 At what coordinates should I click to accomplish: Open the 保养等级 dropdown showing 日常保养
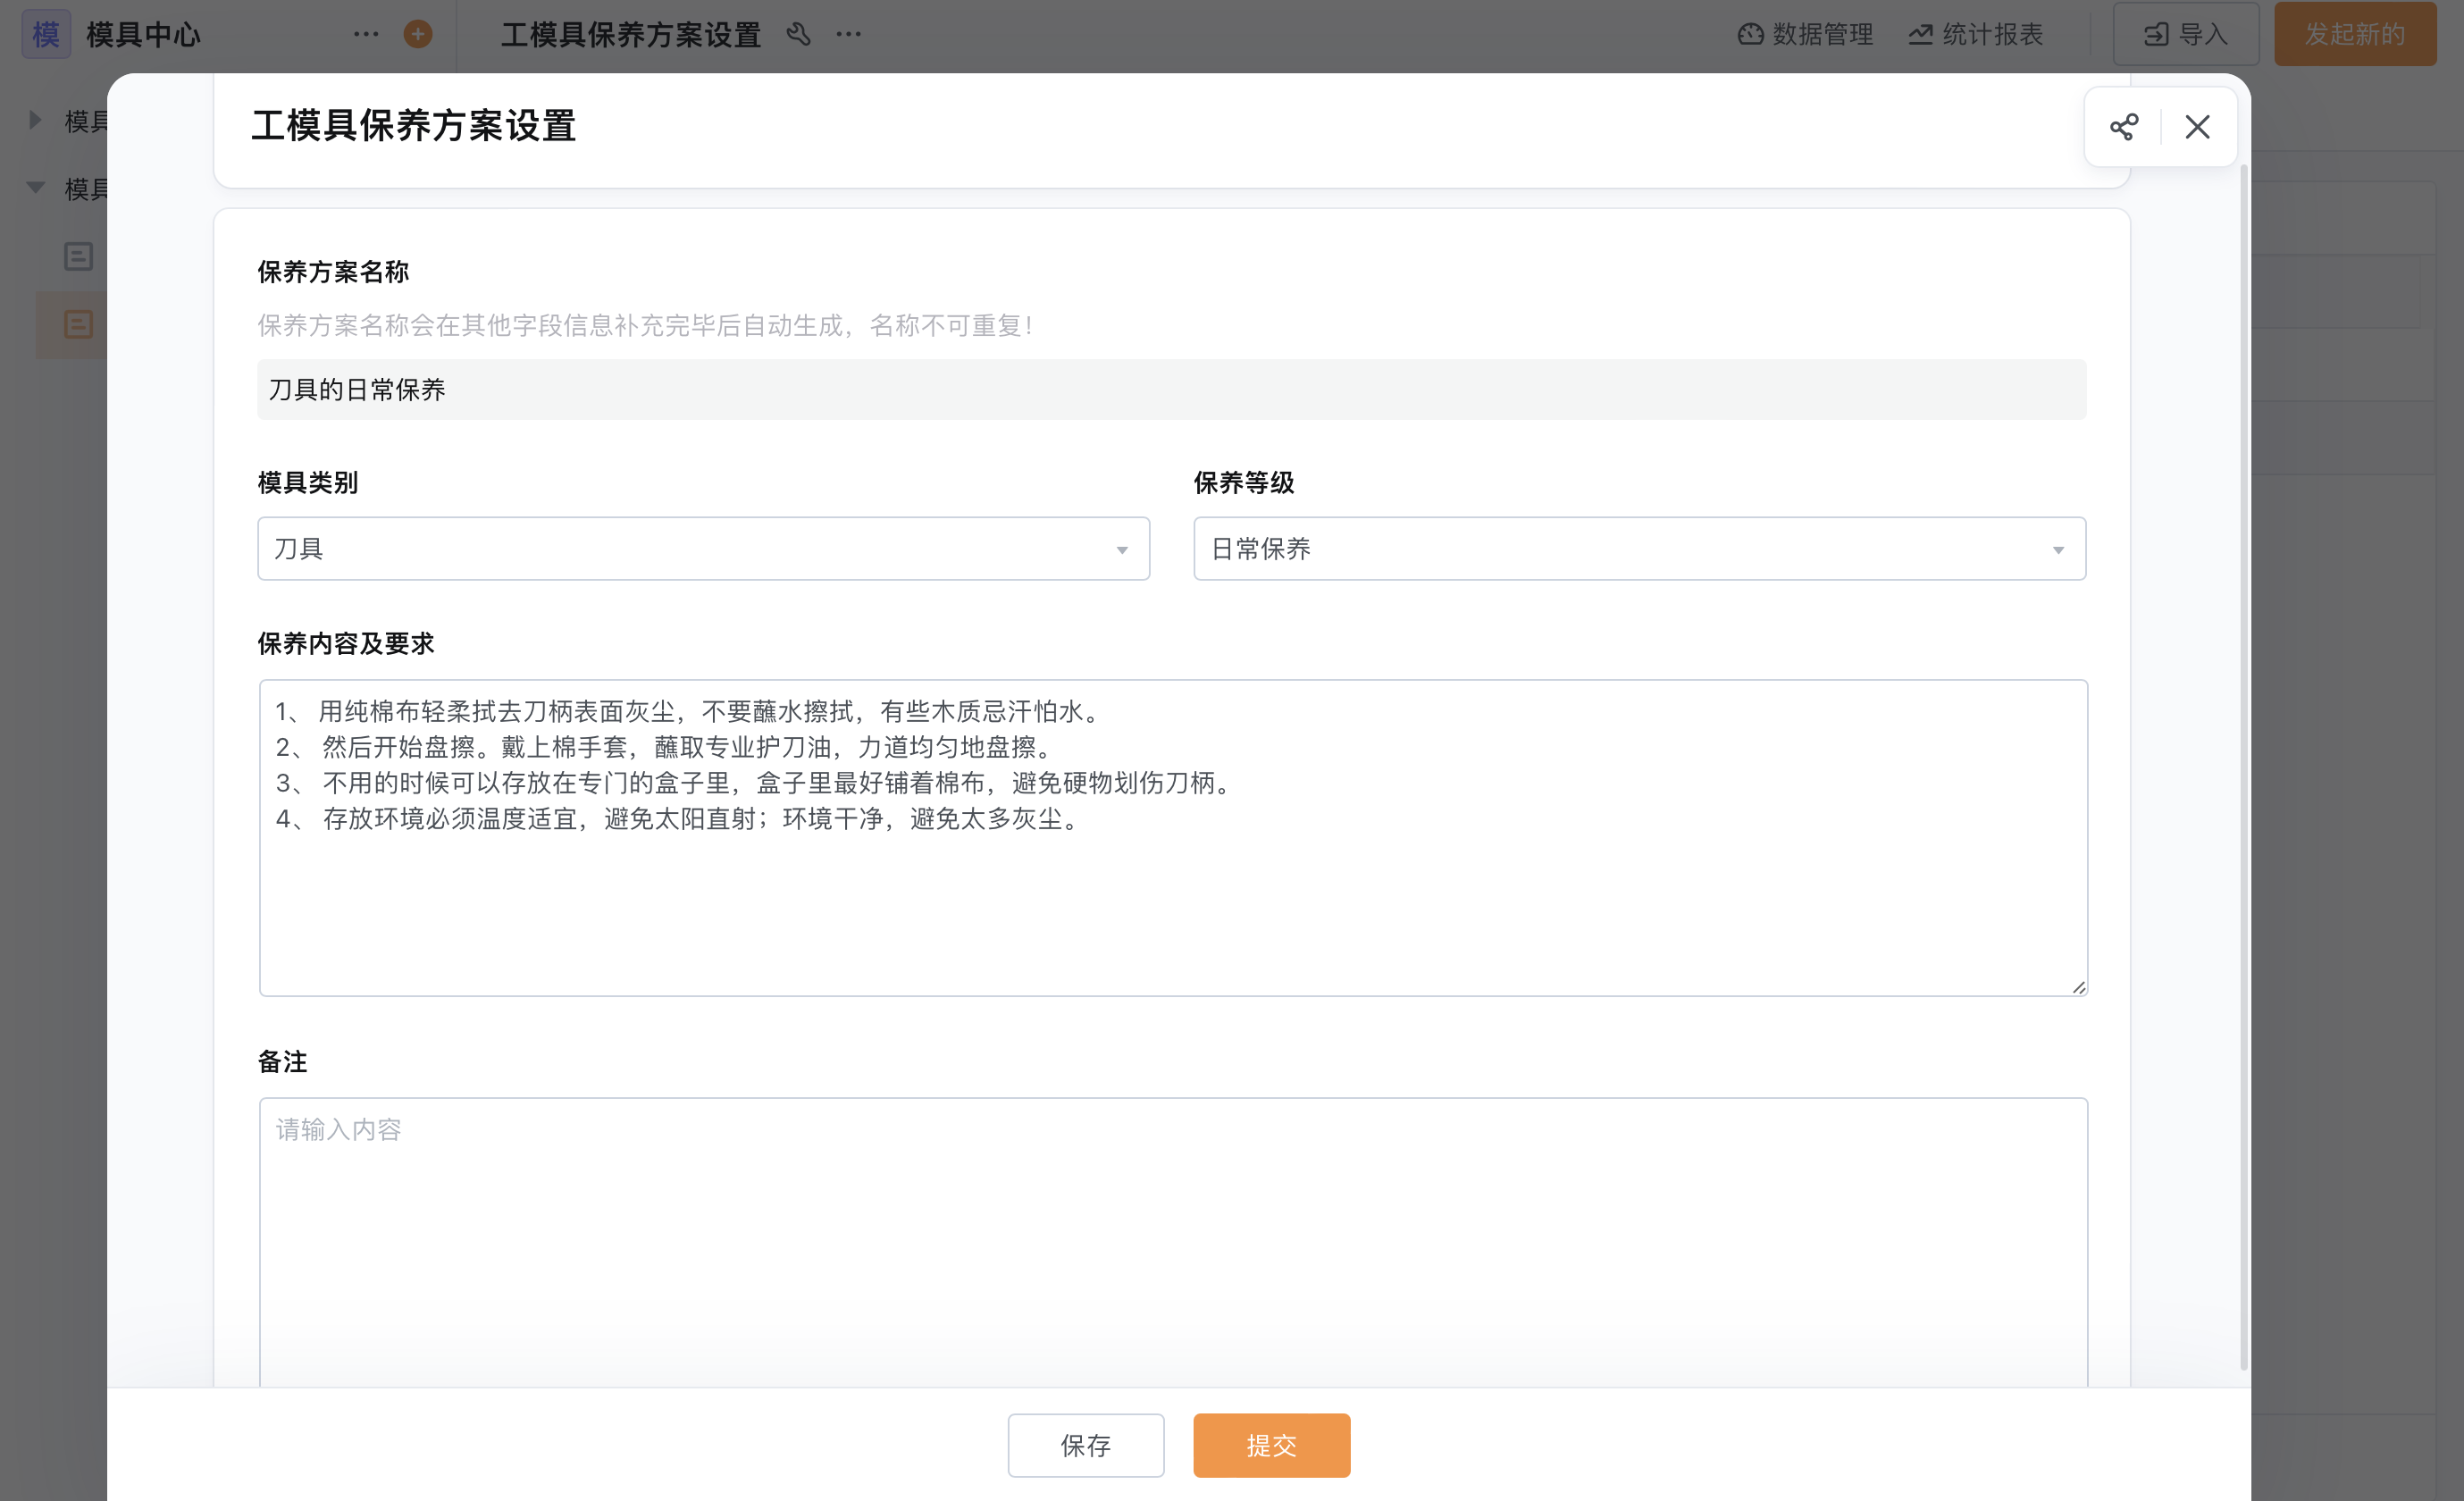click(x=1639, y=548)
